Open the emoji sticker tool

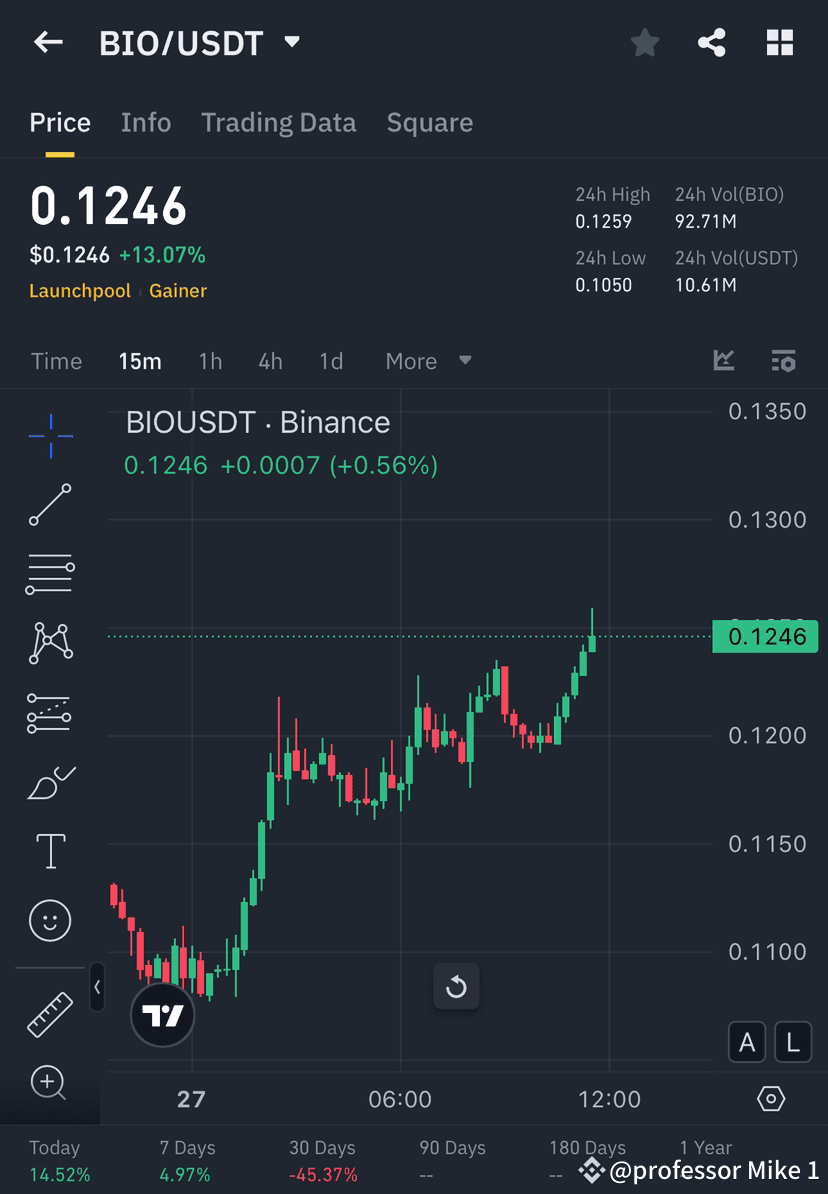click(50, 920)
